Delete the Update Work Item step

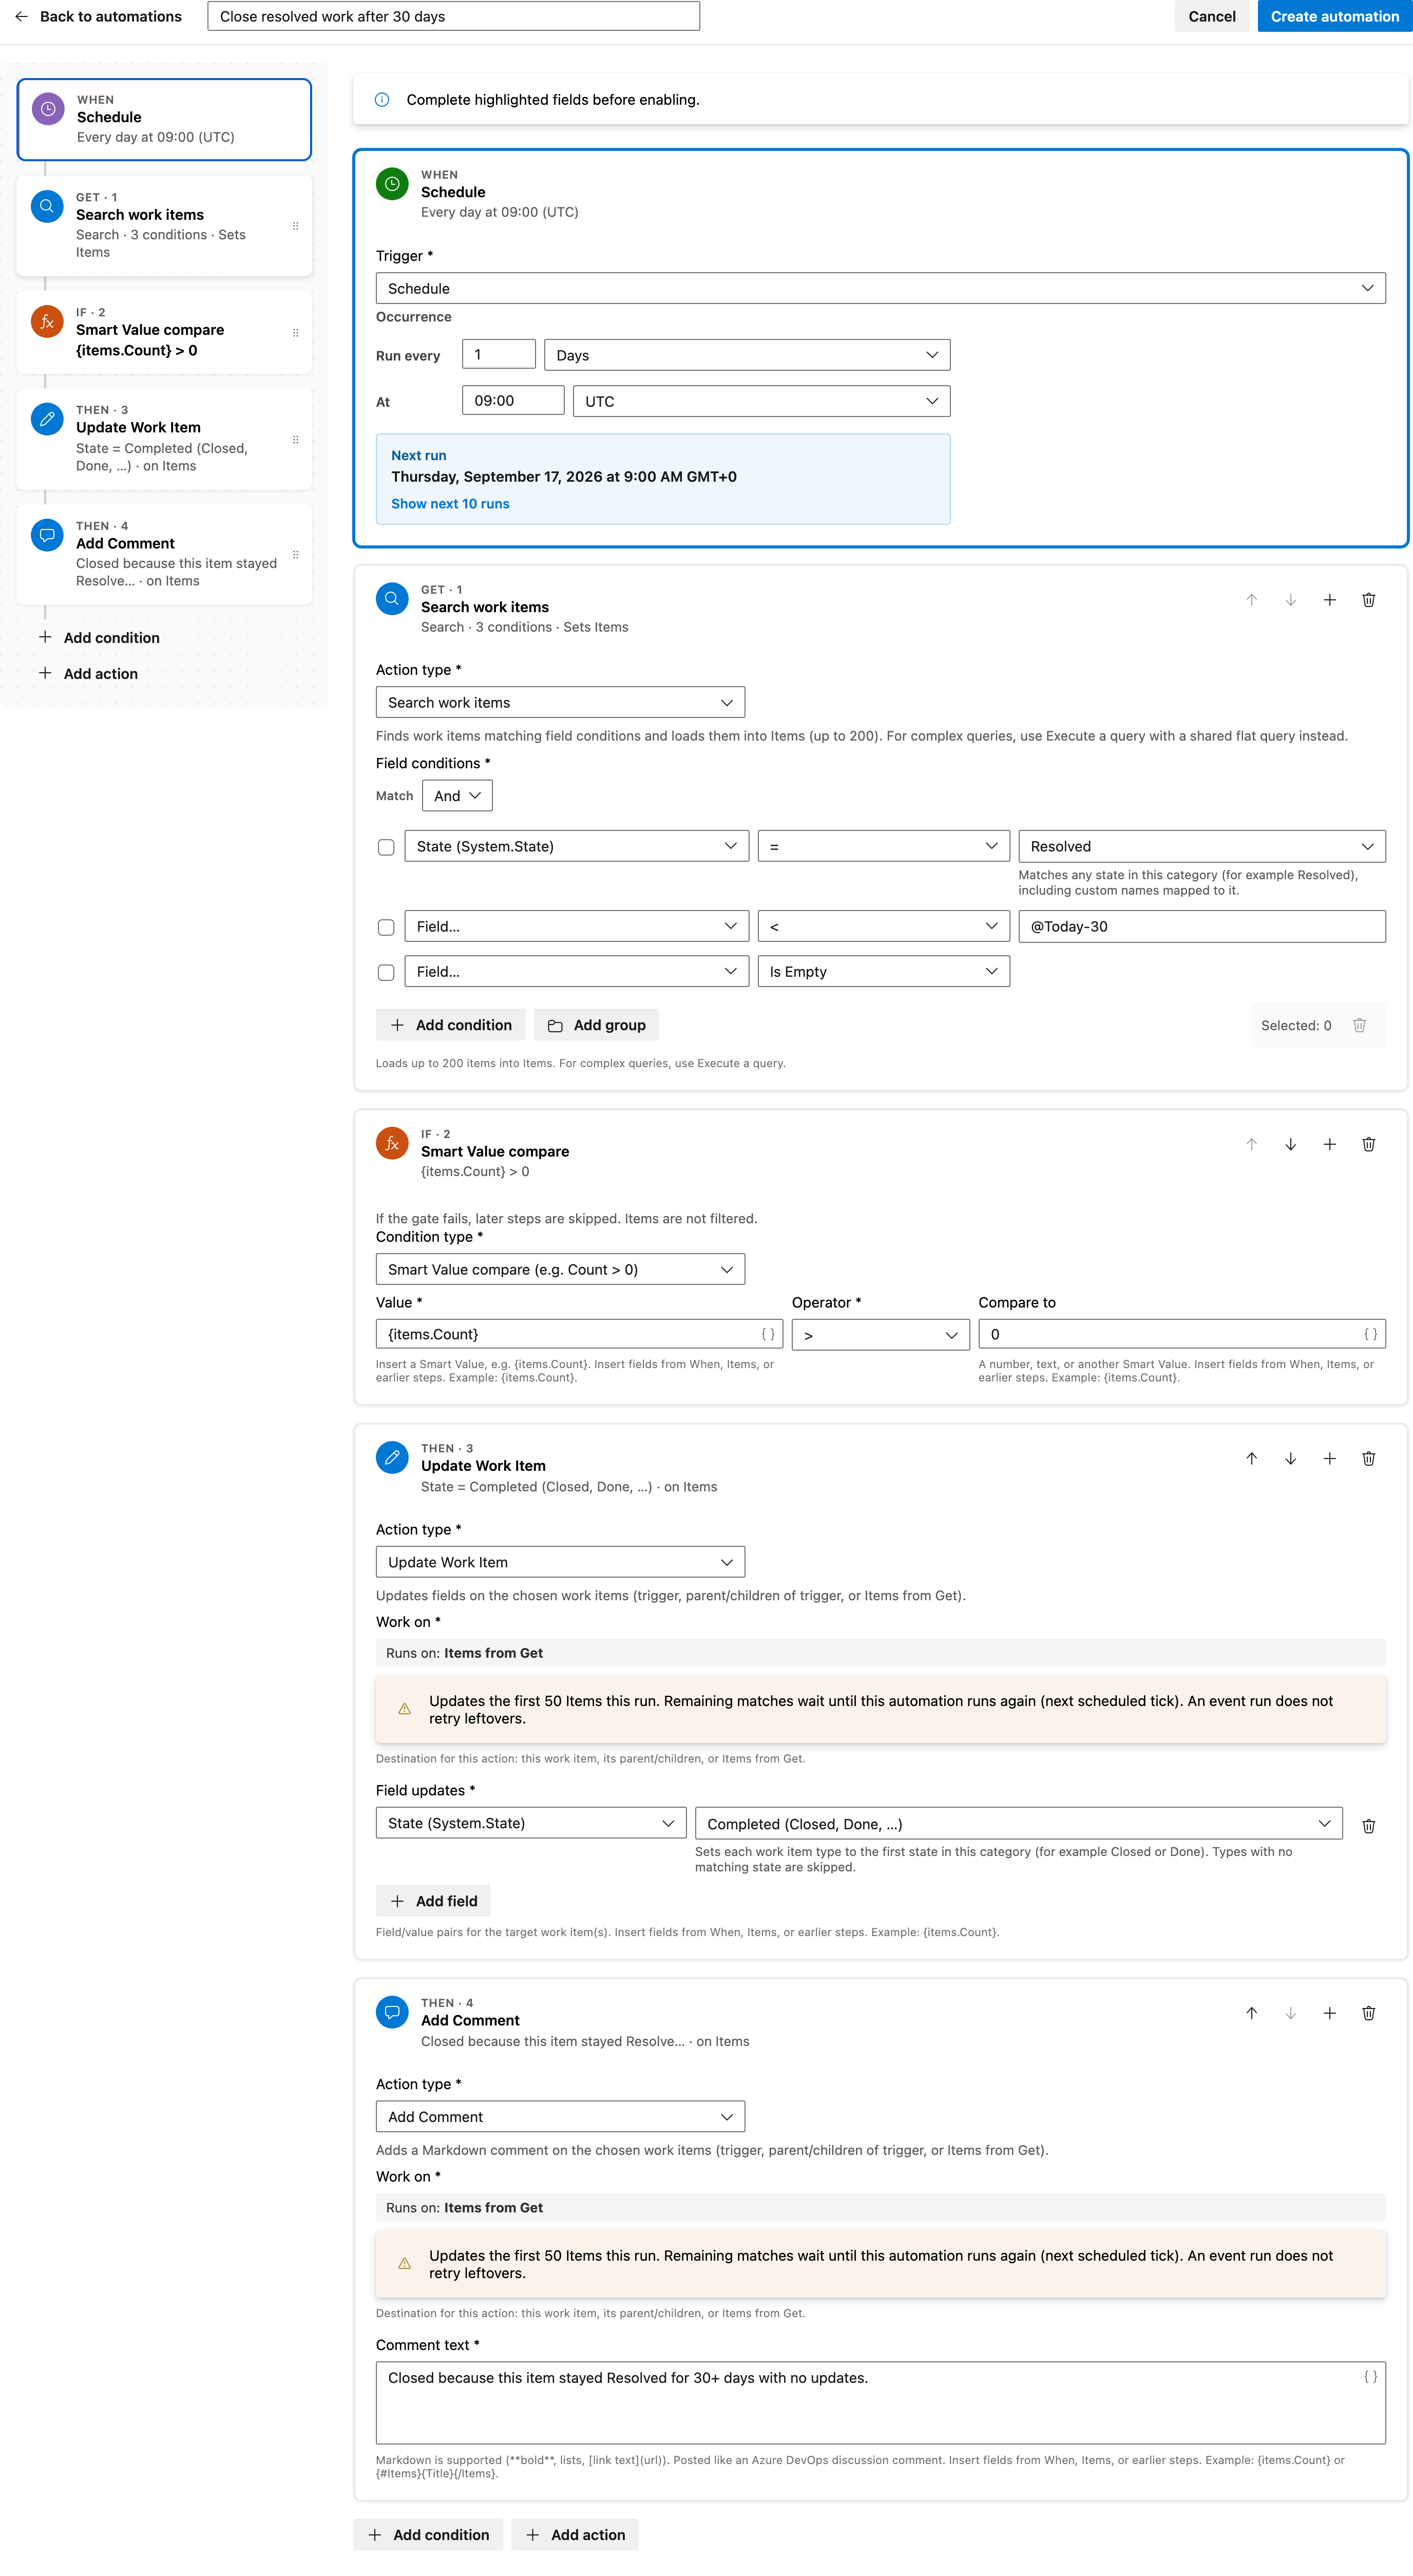(x=1368, y=1459)
